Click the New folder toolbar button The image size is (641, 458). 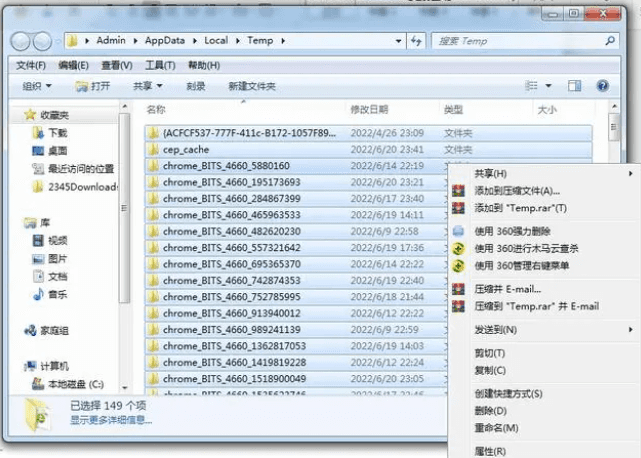click(252, 86)
